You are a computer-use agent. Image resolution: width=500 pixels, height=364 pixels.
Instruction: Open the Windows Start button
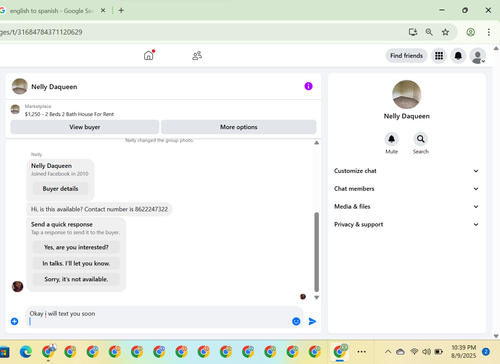coord(5,352)
